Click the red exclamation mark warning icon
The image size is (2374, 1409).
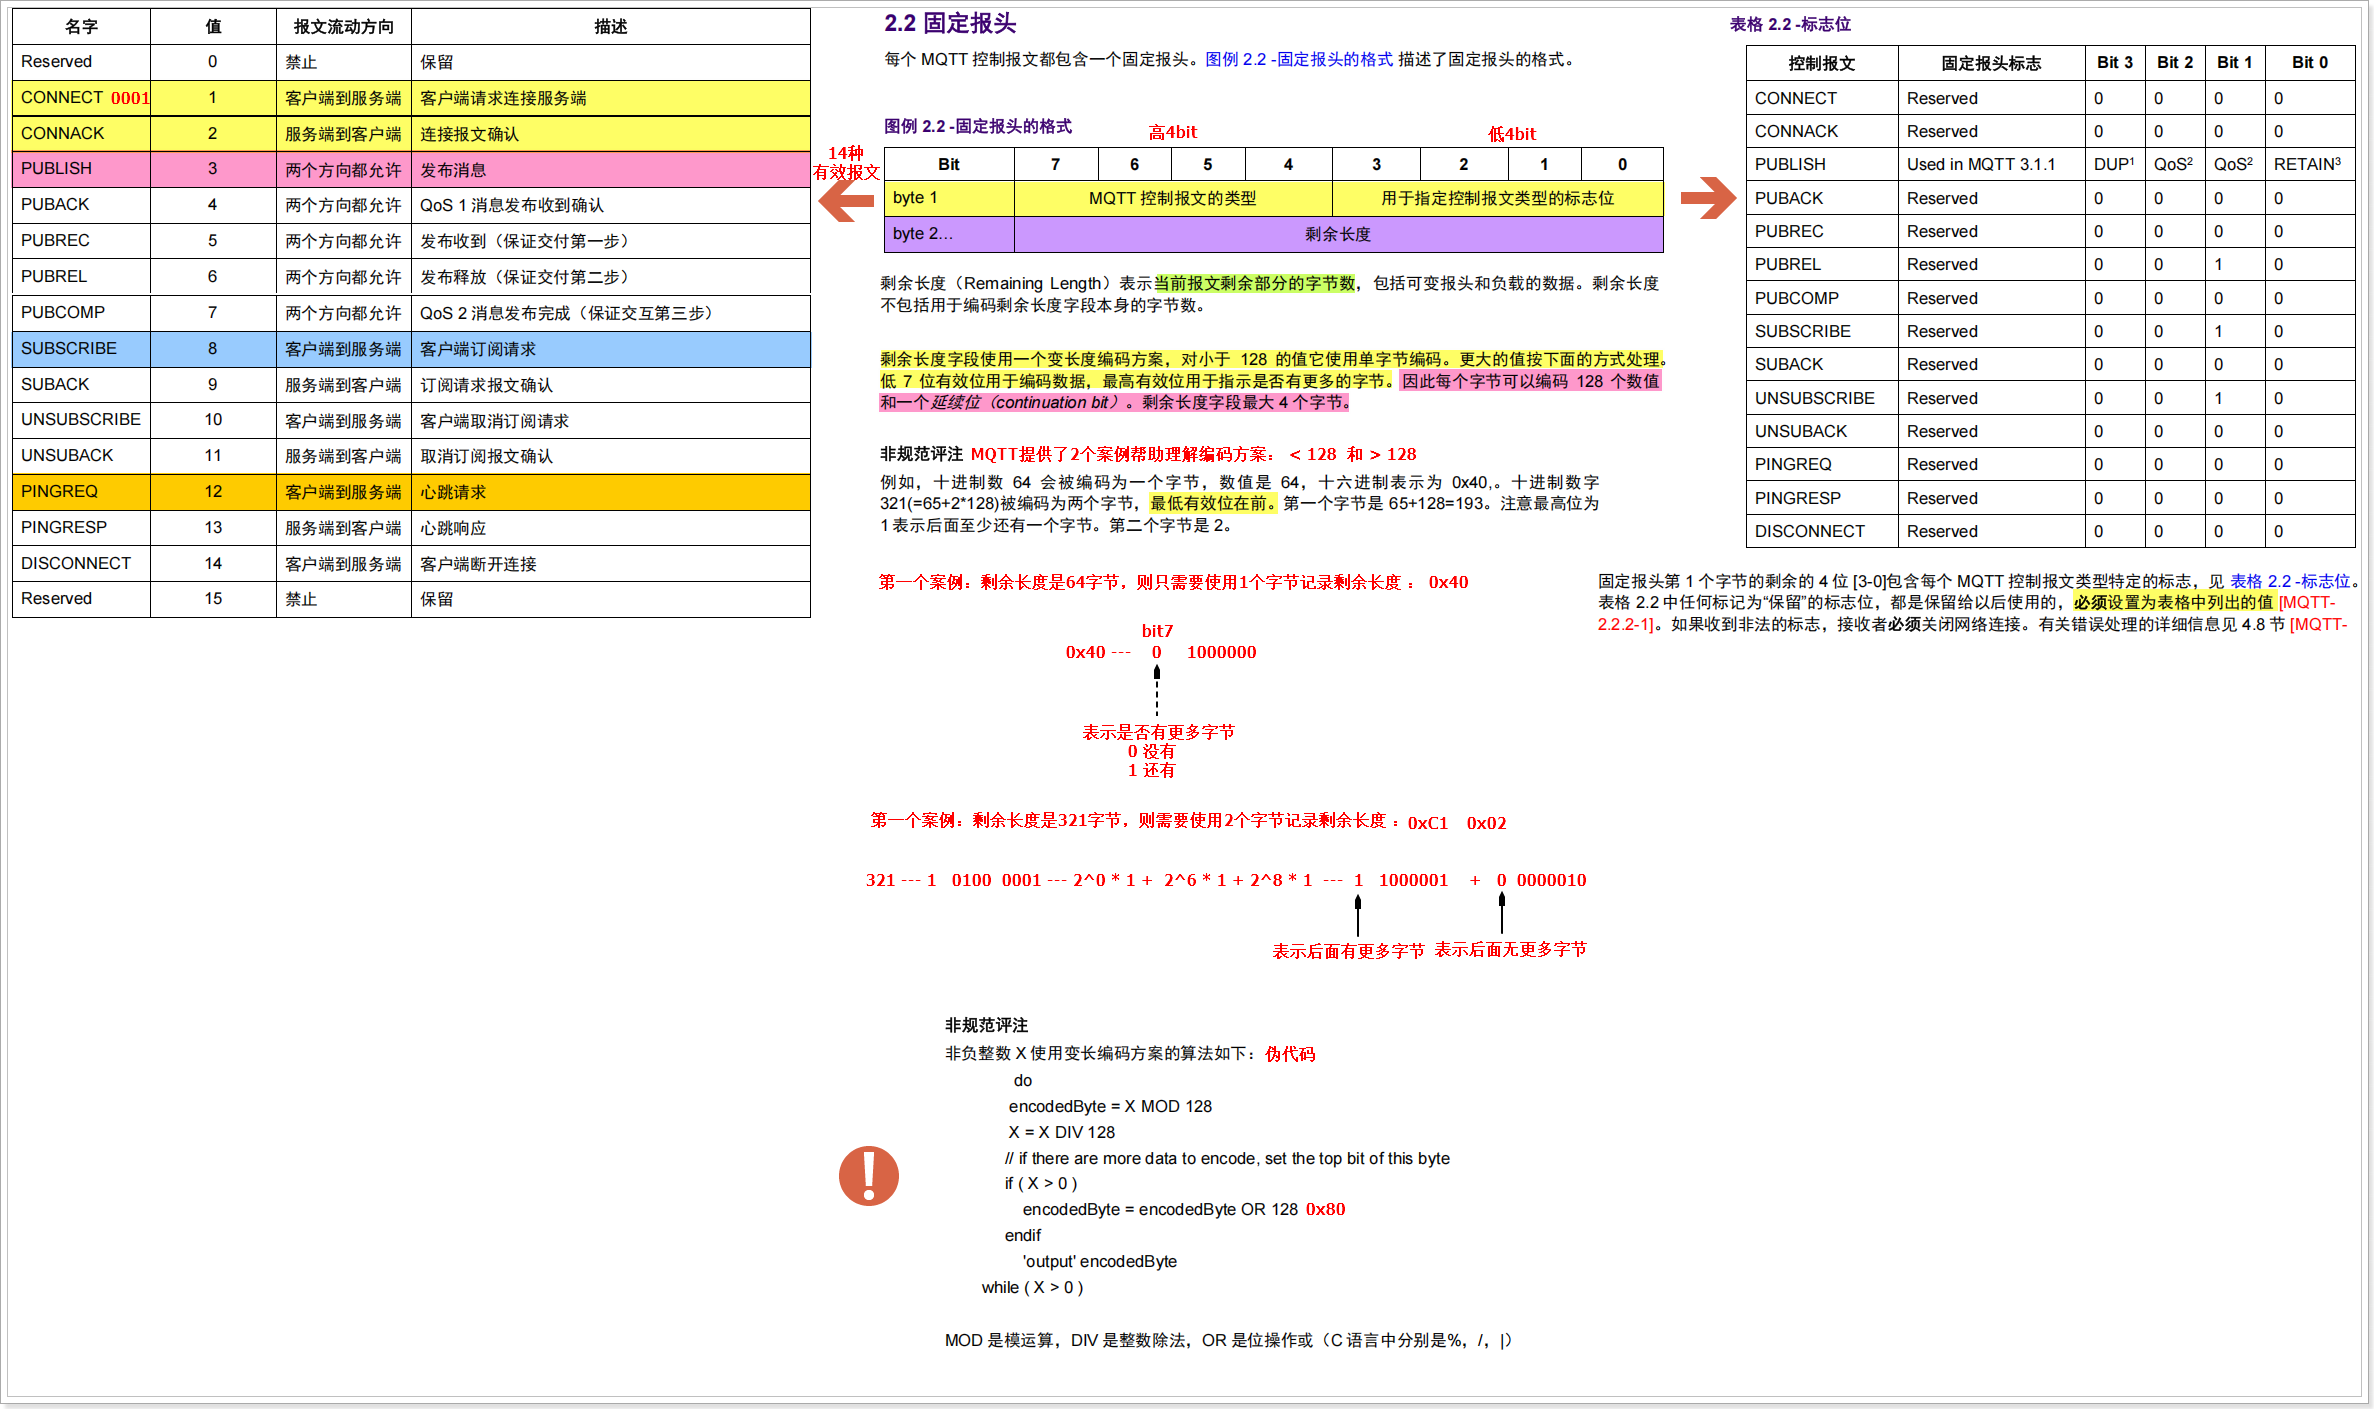coord(868,1175)
